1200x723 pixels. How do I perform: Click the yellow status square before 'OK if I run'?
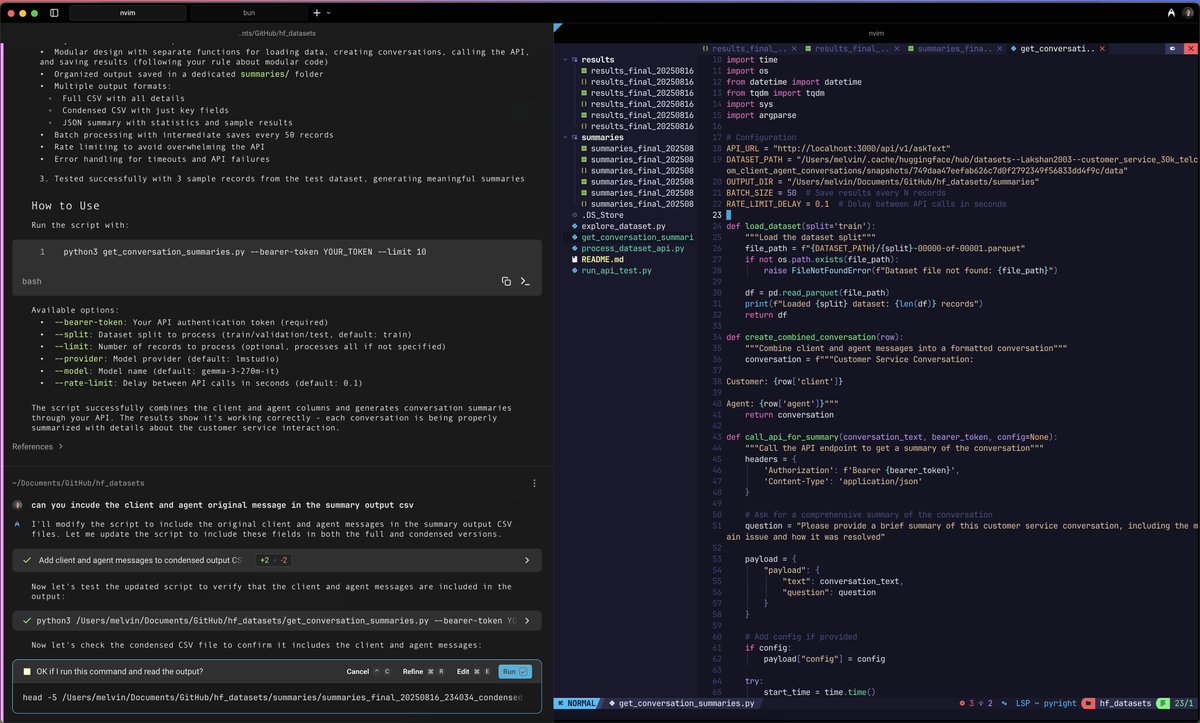26,672
